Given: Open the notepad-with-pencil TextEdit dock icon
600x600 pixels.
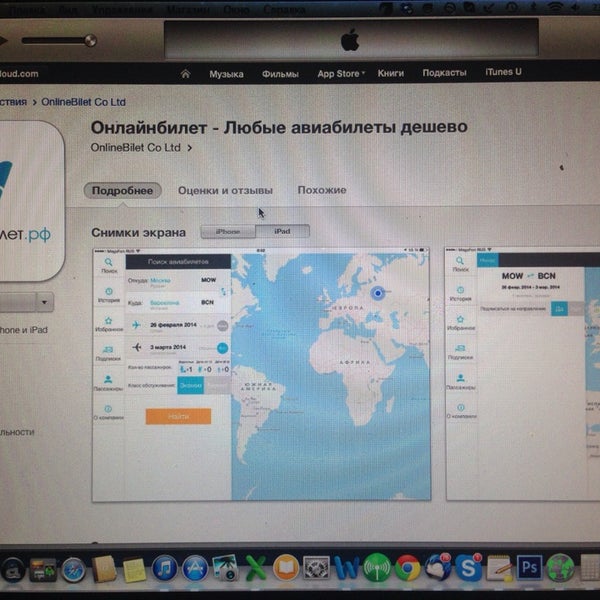Looking at the screenshot, I should coord(499,568).
